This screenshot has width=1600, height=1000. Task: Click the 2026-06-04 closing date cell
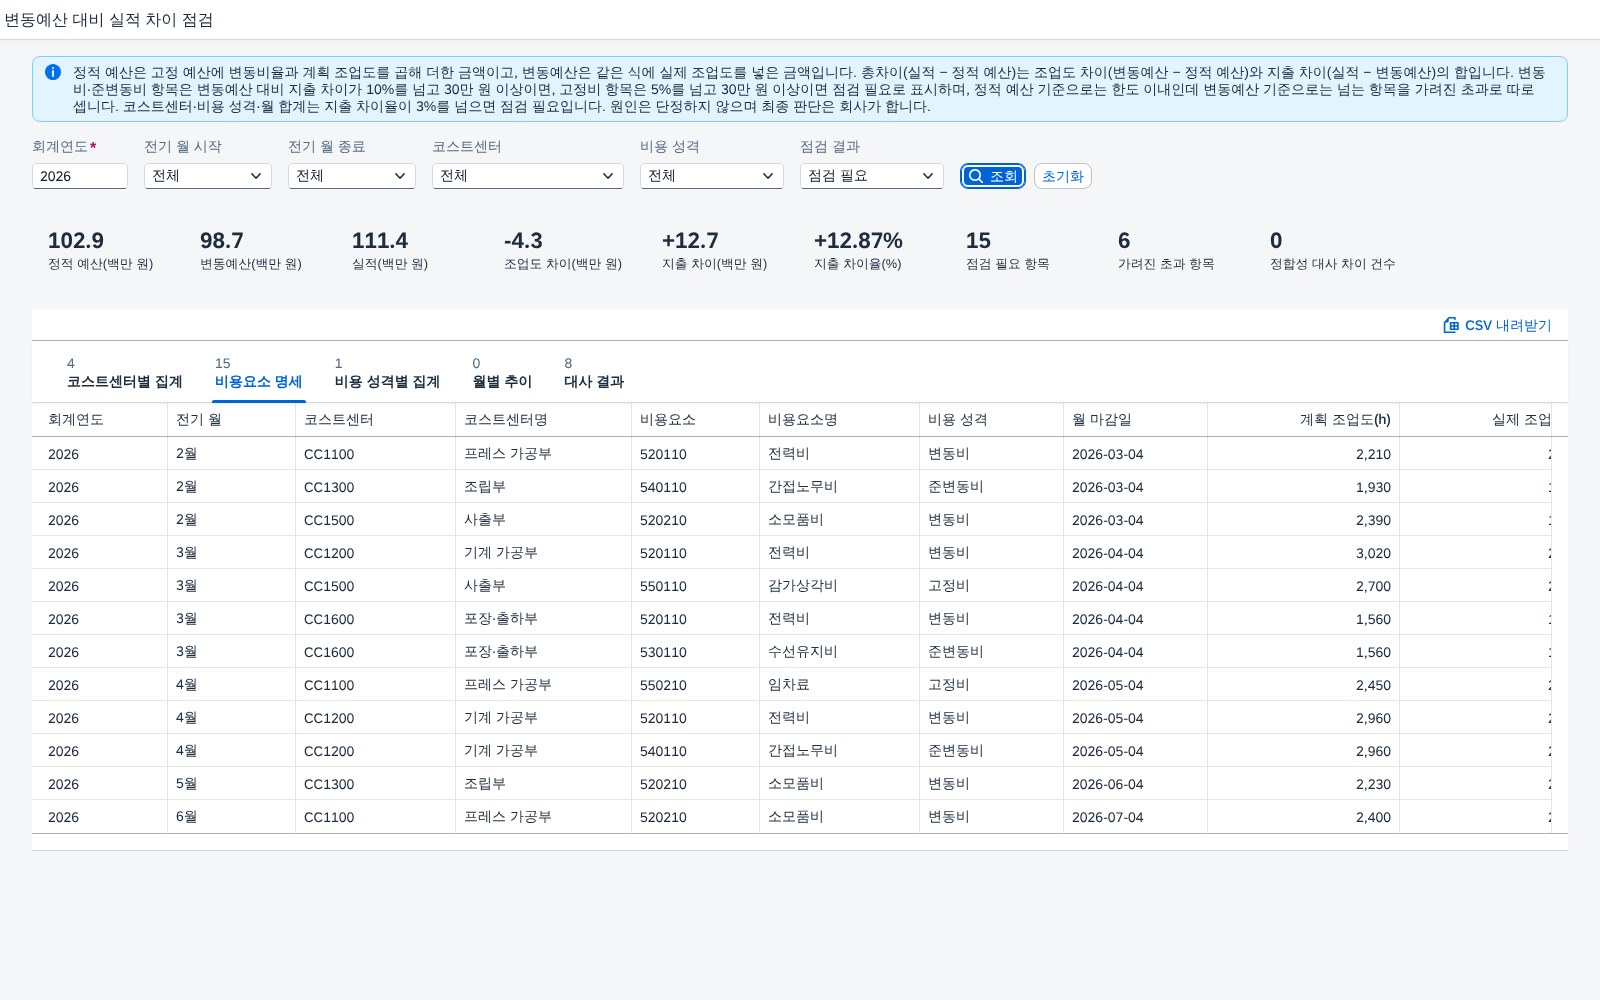tap(1136, 784)
